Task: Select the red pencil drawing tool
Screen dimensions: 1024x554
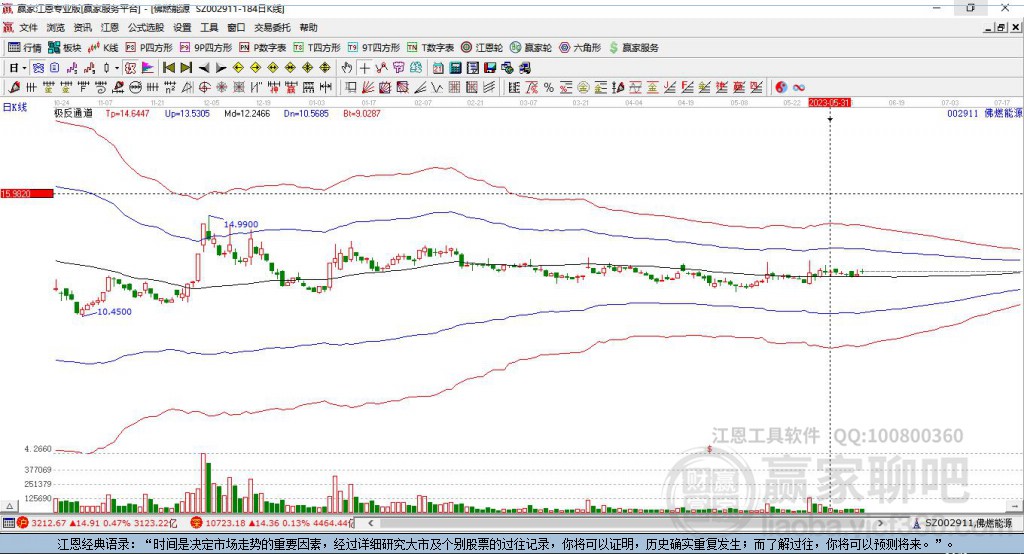Action: (x=14, y=87)
